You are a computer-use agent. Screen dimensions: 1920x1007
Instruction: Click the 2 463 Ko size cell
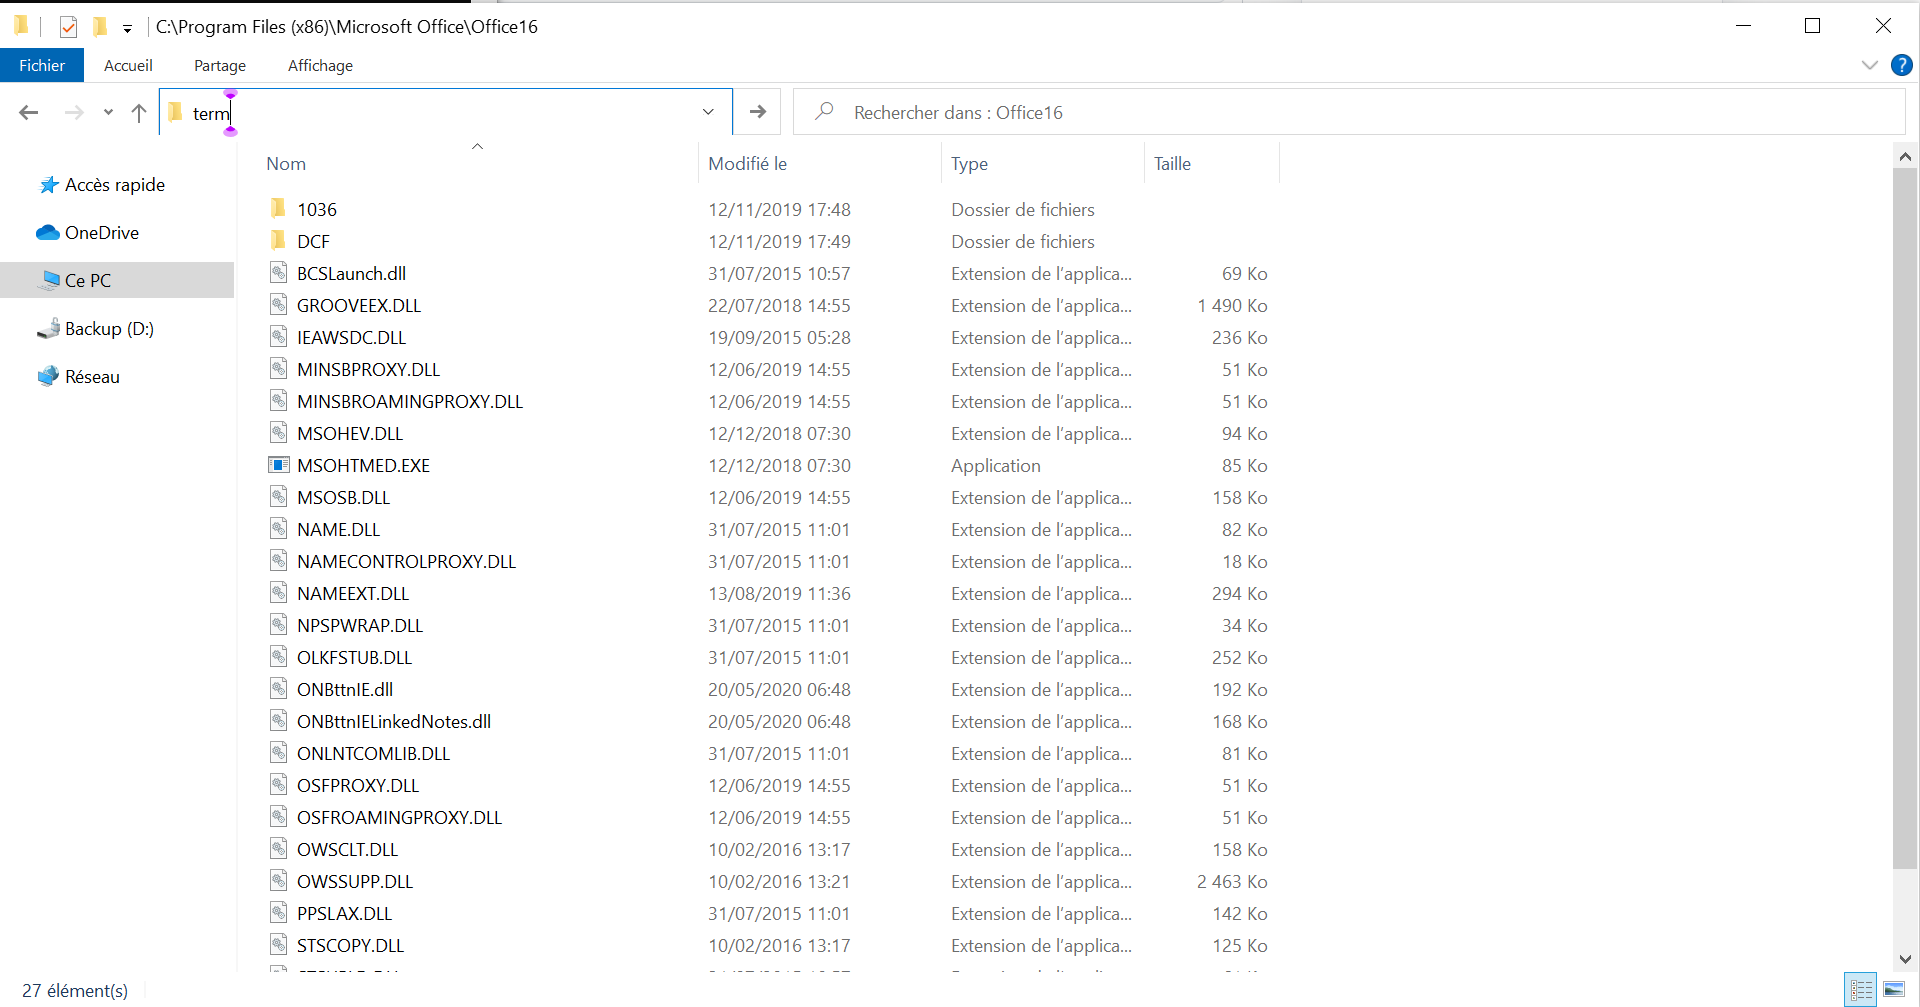pyautogui.click(x=1232, y=882)
